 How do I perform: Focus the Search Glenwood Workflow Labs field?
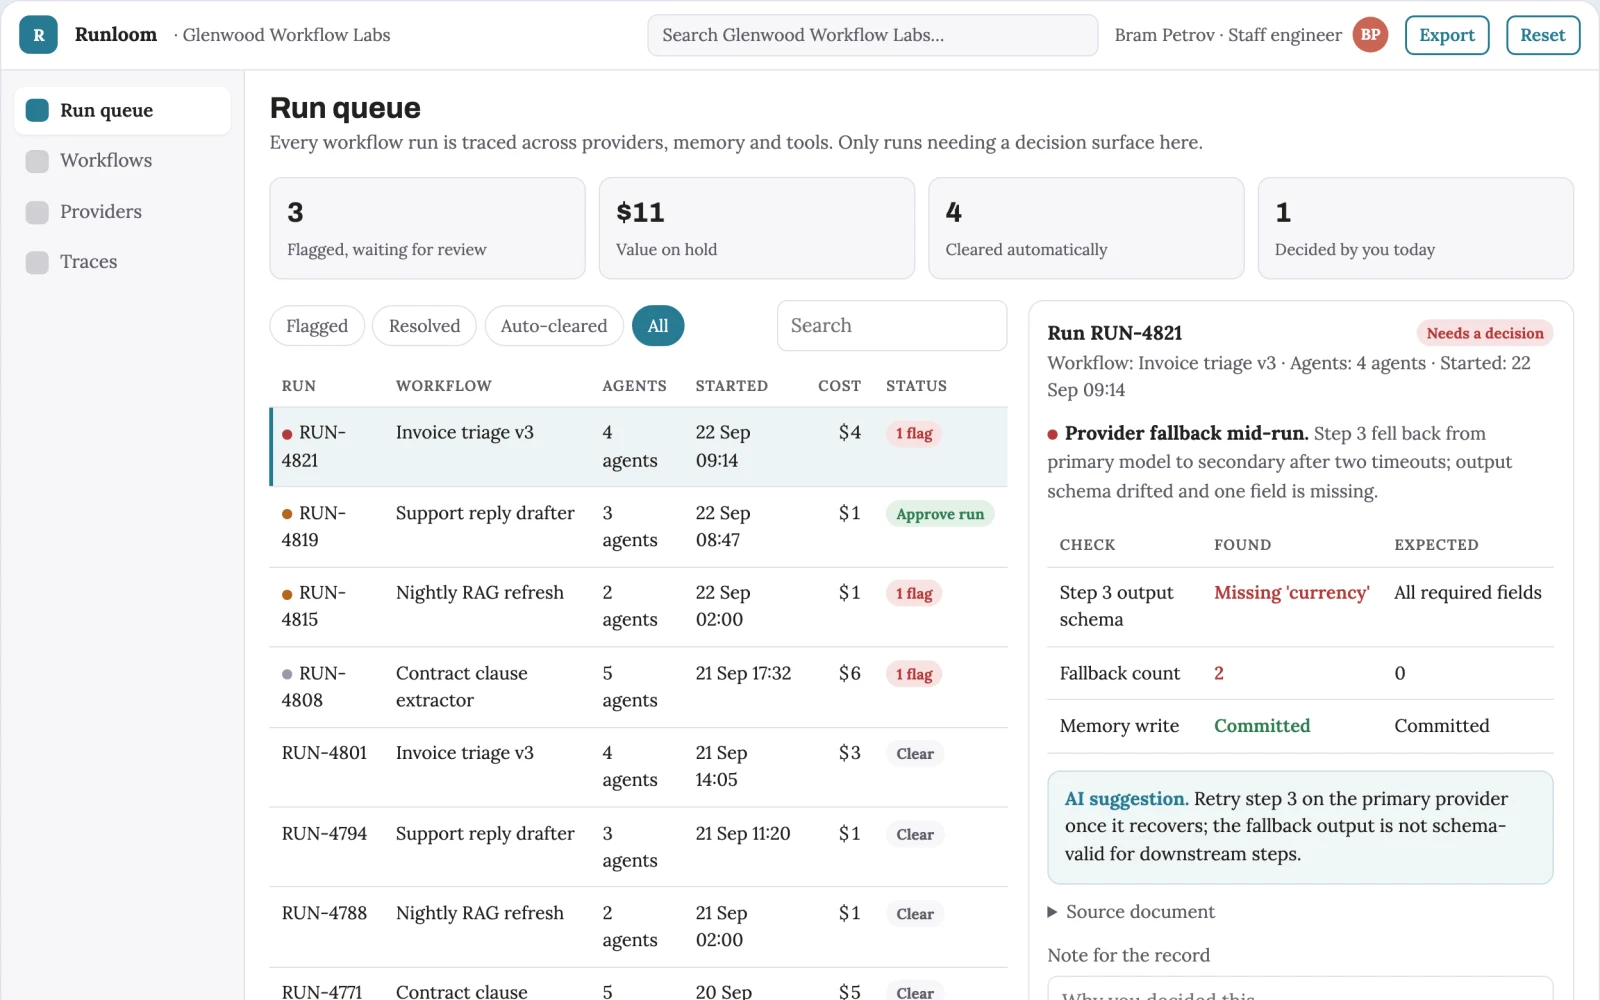(873, 35)
